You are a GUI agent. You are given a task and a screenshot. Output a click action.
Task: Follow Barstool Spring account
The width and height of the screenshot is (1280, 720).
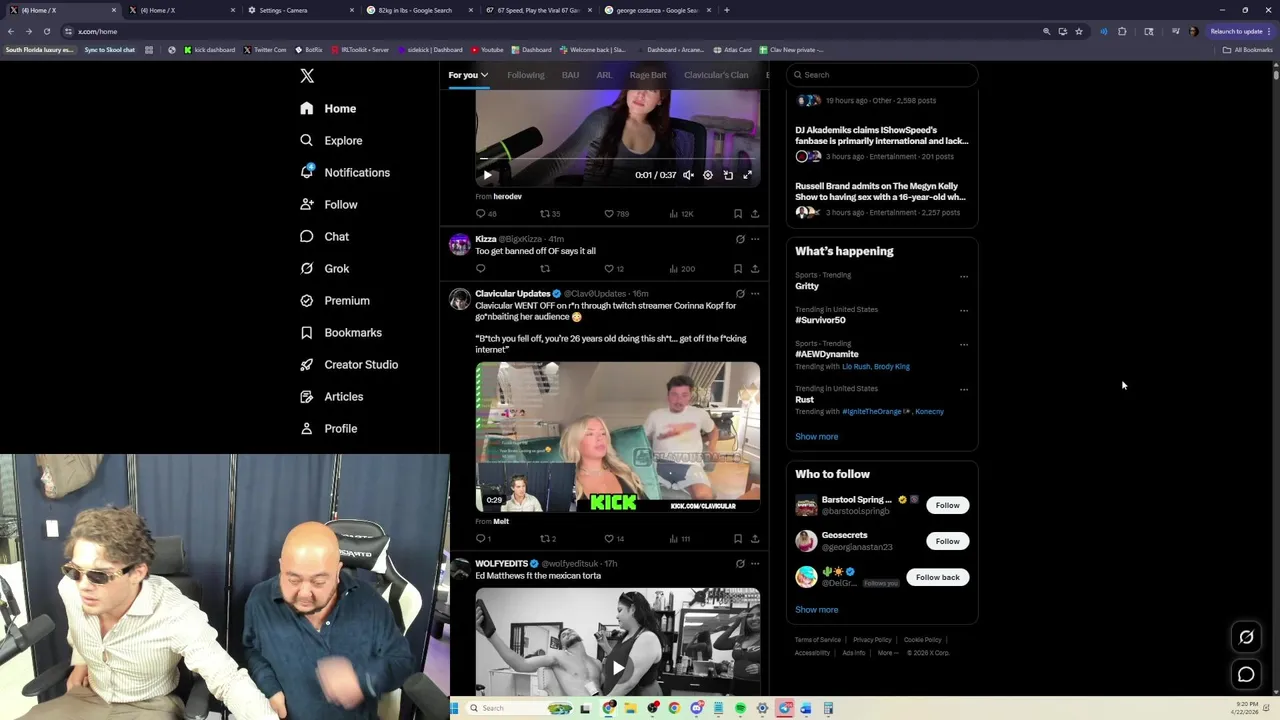pos(947,505)
